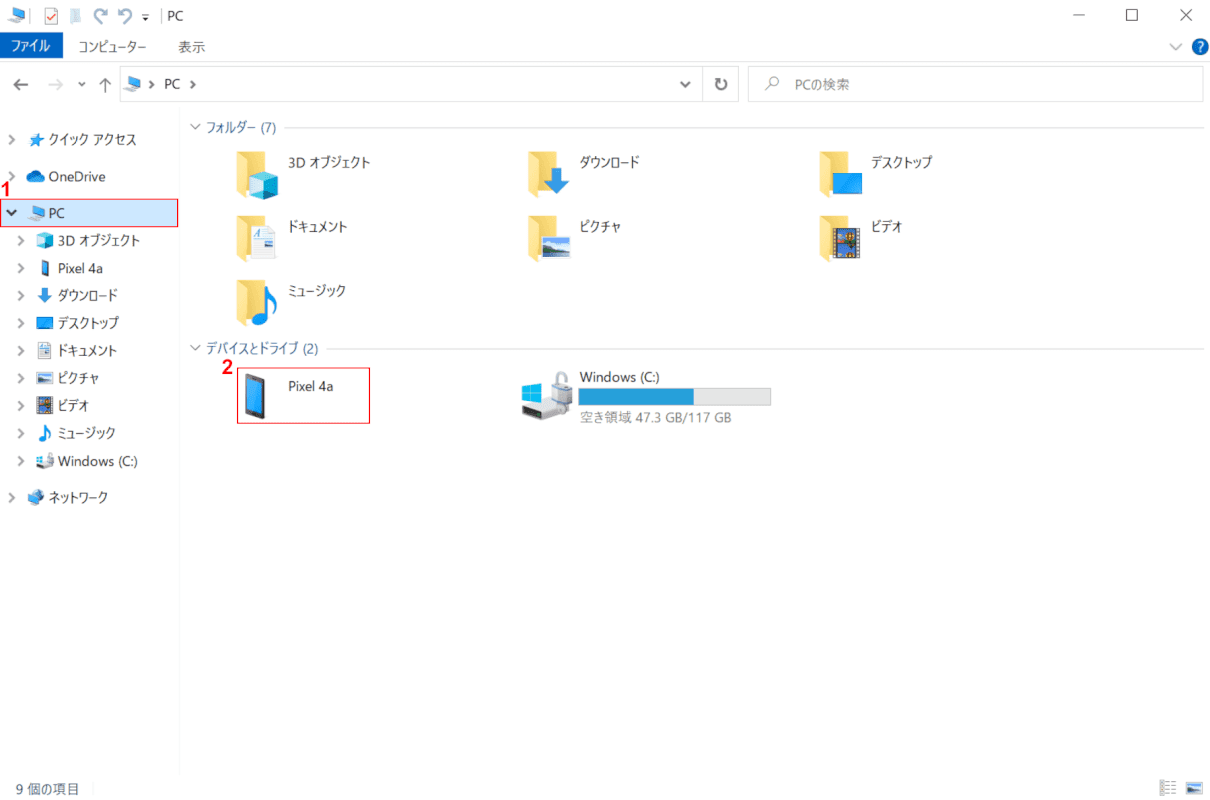Click the New folder icon in title bar
Image resolution: width=1210 pixels, height=800 pixels.
tap(75, 16)
